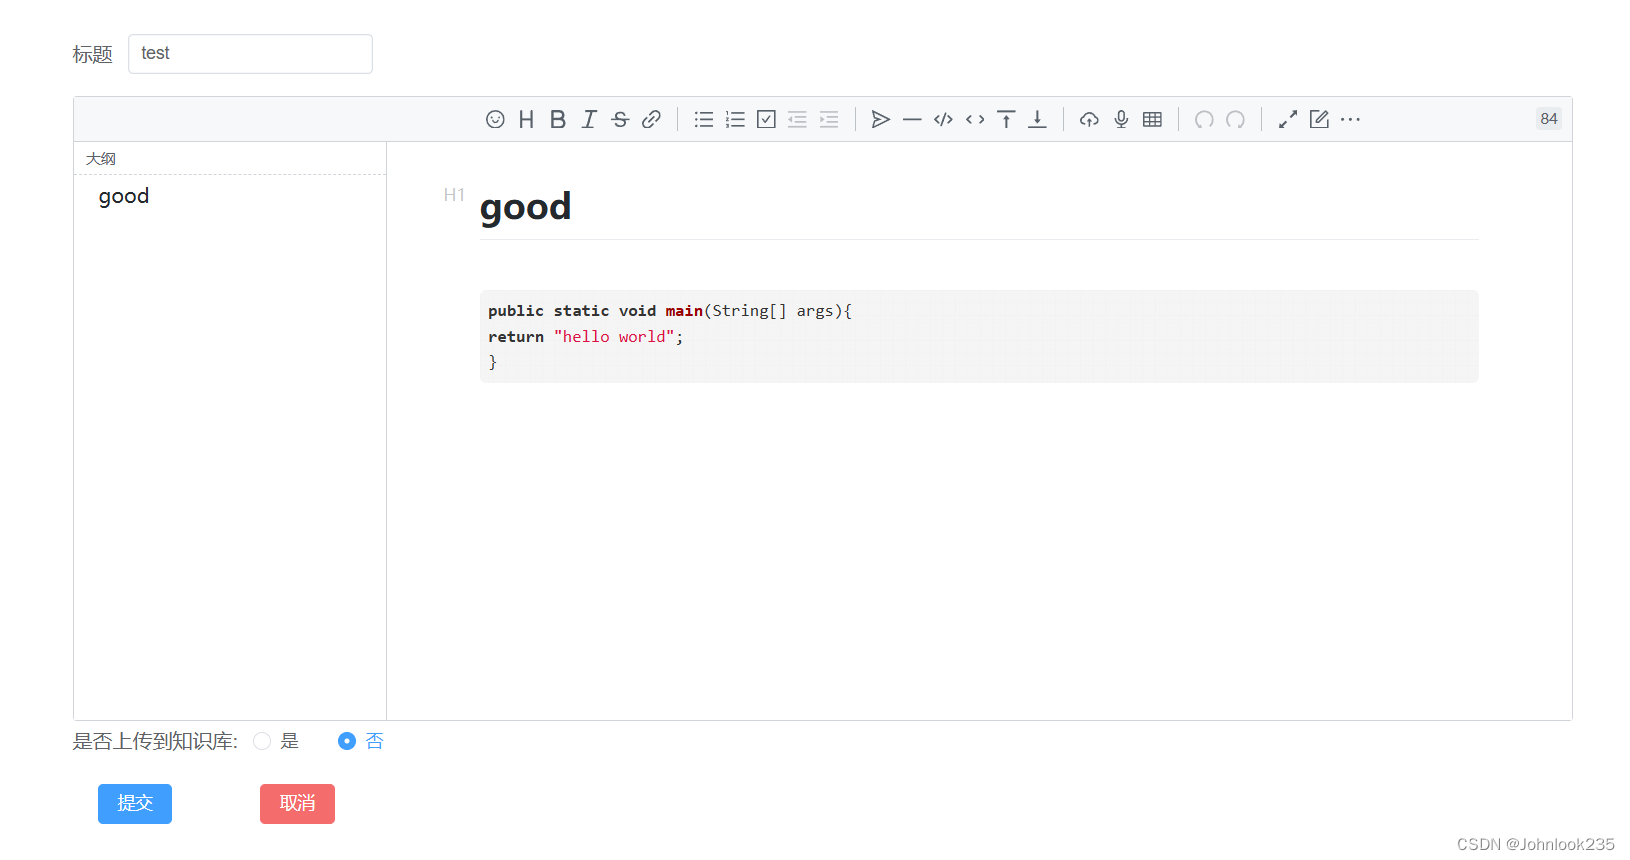Outdent the current list item
1630x860 pixels.
(x=797, y=119)
